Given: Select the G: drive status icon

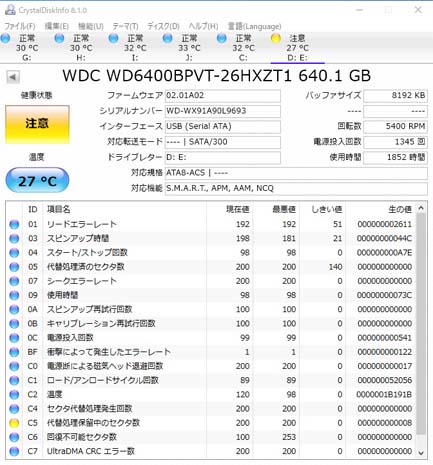Looking at the screenshot, I should (5, 38).
